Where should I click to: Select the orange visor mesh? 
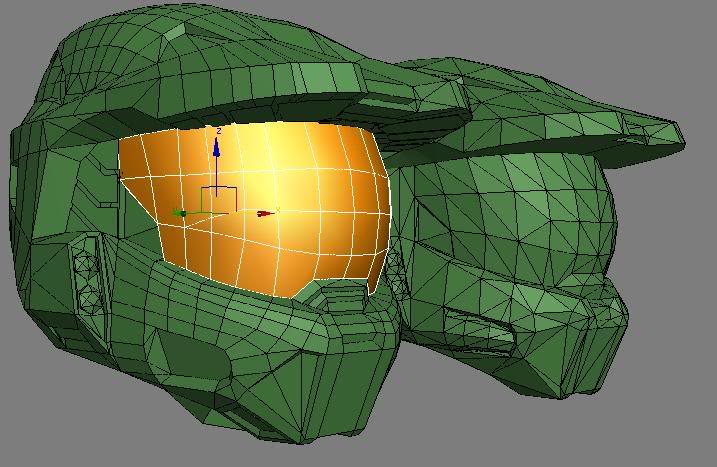tap(255, 209)
